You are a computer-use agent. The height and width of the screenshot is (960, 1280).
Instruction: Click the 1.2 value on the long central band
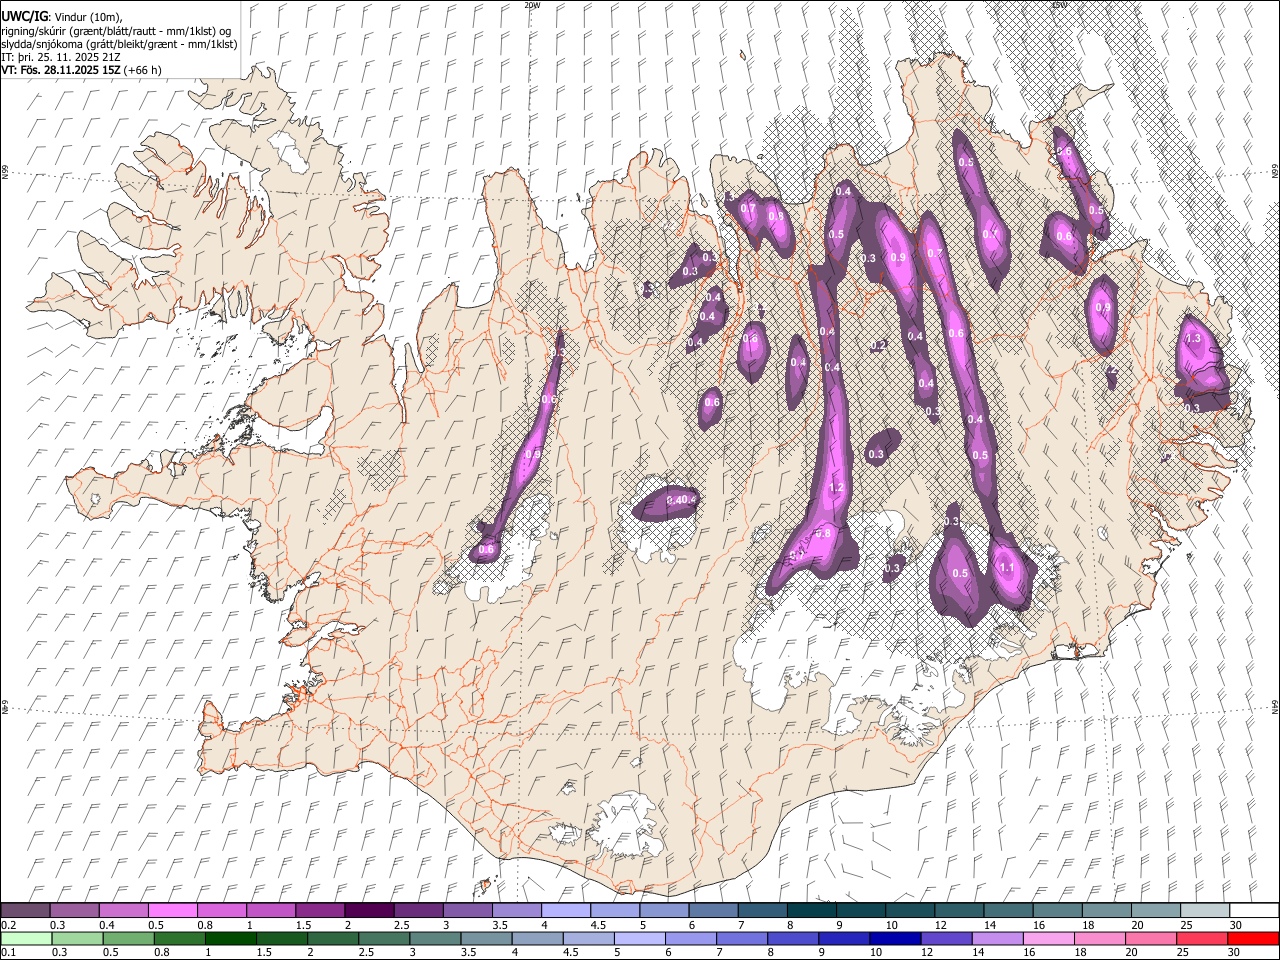coord(838,488)
